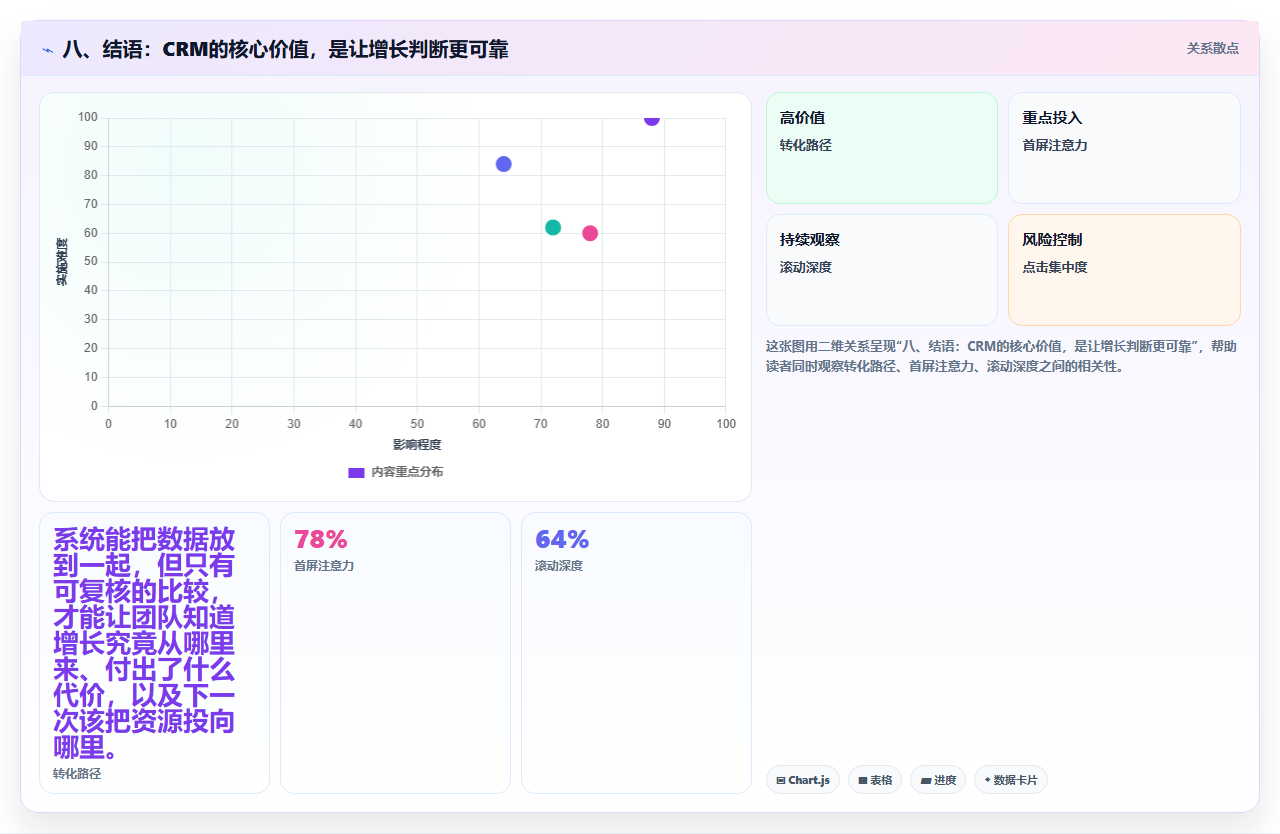Viewport: 1280px width, 834px height.
Task: Click the teal scatter point
Action: click(x=553, y=227)
